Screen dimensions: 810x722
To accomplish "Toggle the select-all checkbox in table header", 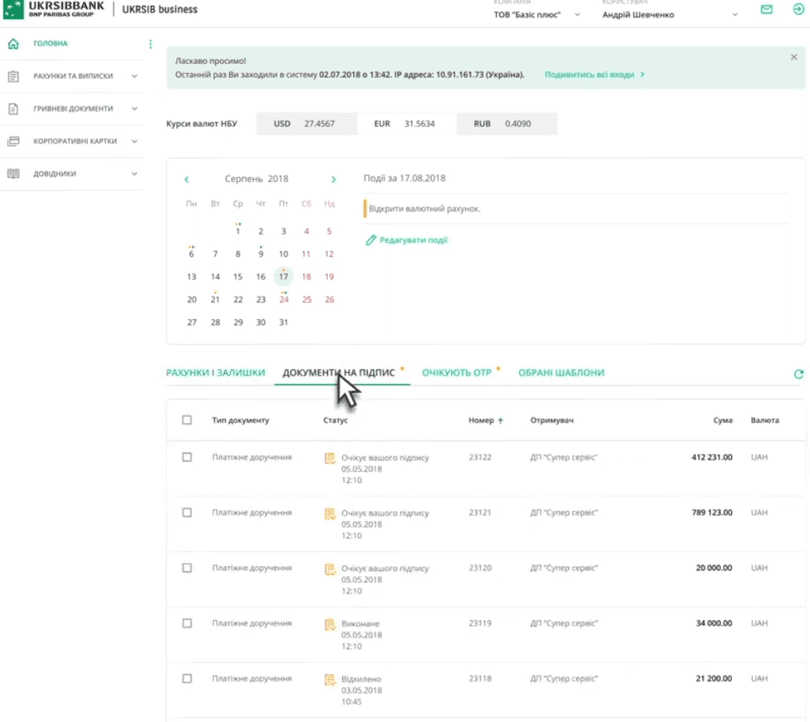I will [187, 420].
